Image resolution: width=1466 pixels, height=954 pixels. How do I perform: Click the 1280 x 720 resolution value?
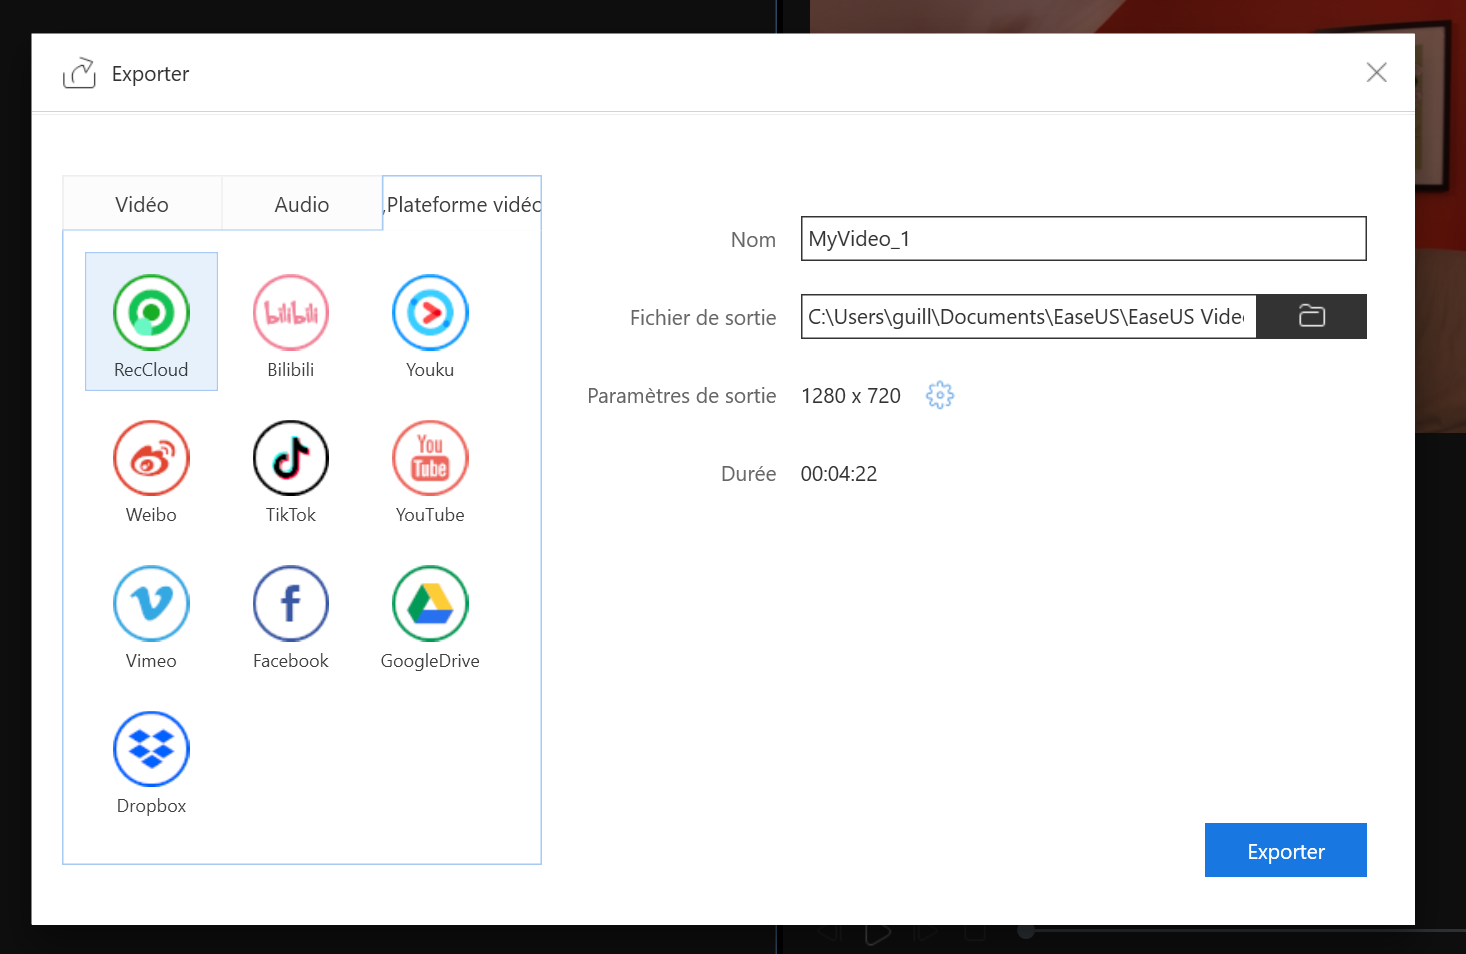point(851,396)
